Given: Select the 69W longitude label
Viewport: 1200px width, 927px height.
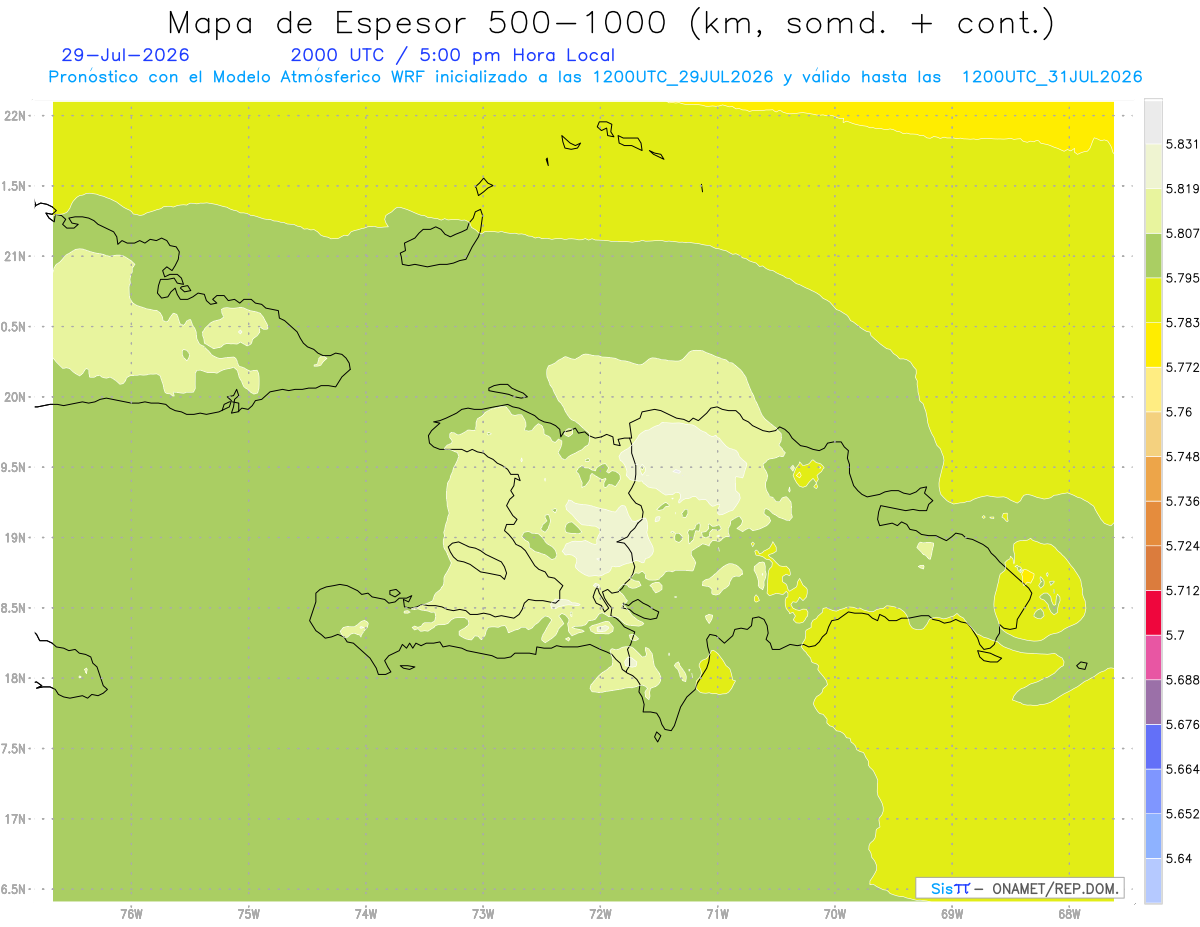Looking at the screenshot, I should tap(952, 913).
